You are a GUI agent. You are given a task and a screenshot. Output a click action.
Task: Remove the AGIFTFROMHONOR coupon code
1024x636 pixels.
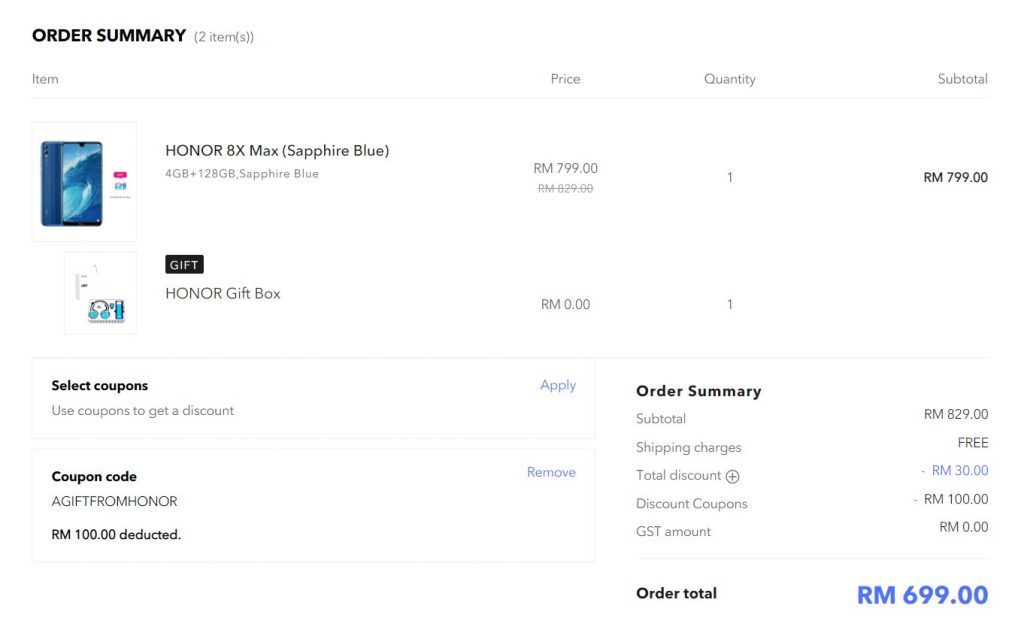pos(551,472)
